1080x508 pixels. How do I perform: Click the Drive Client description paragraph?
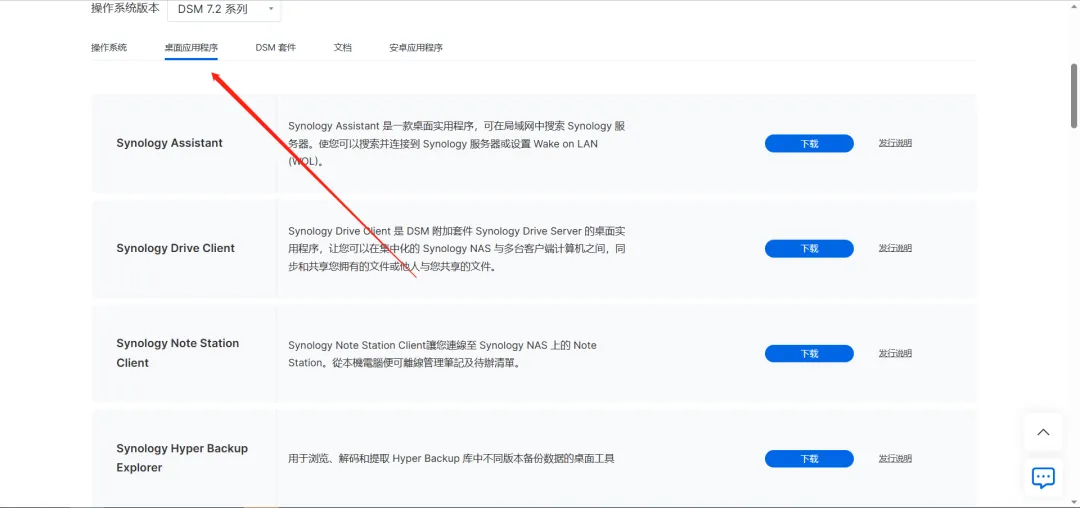pyautogui.click(x=457, y=248)
